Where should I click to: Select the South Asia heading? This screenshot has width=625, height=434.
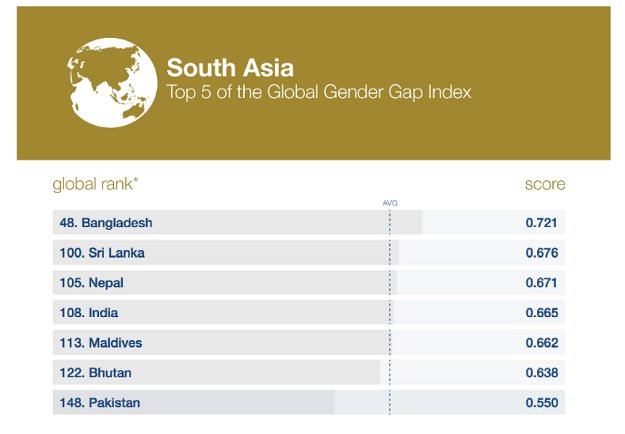[230, 68]
